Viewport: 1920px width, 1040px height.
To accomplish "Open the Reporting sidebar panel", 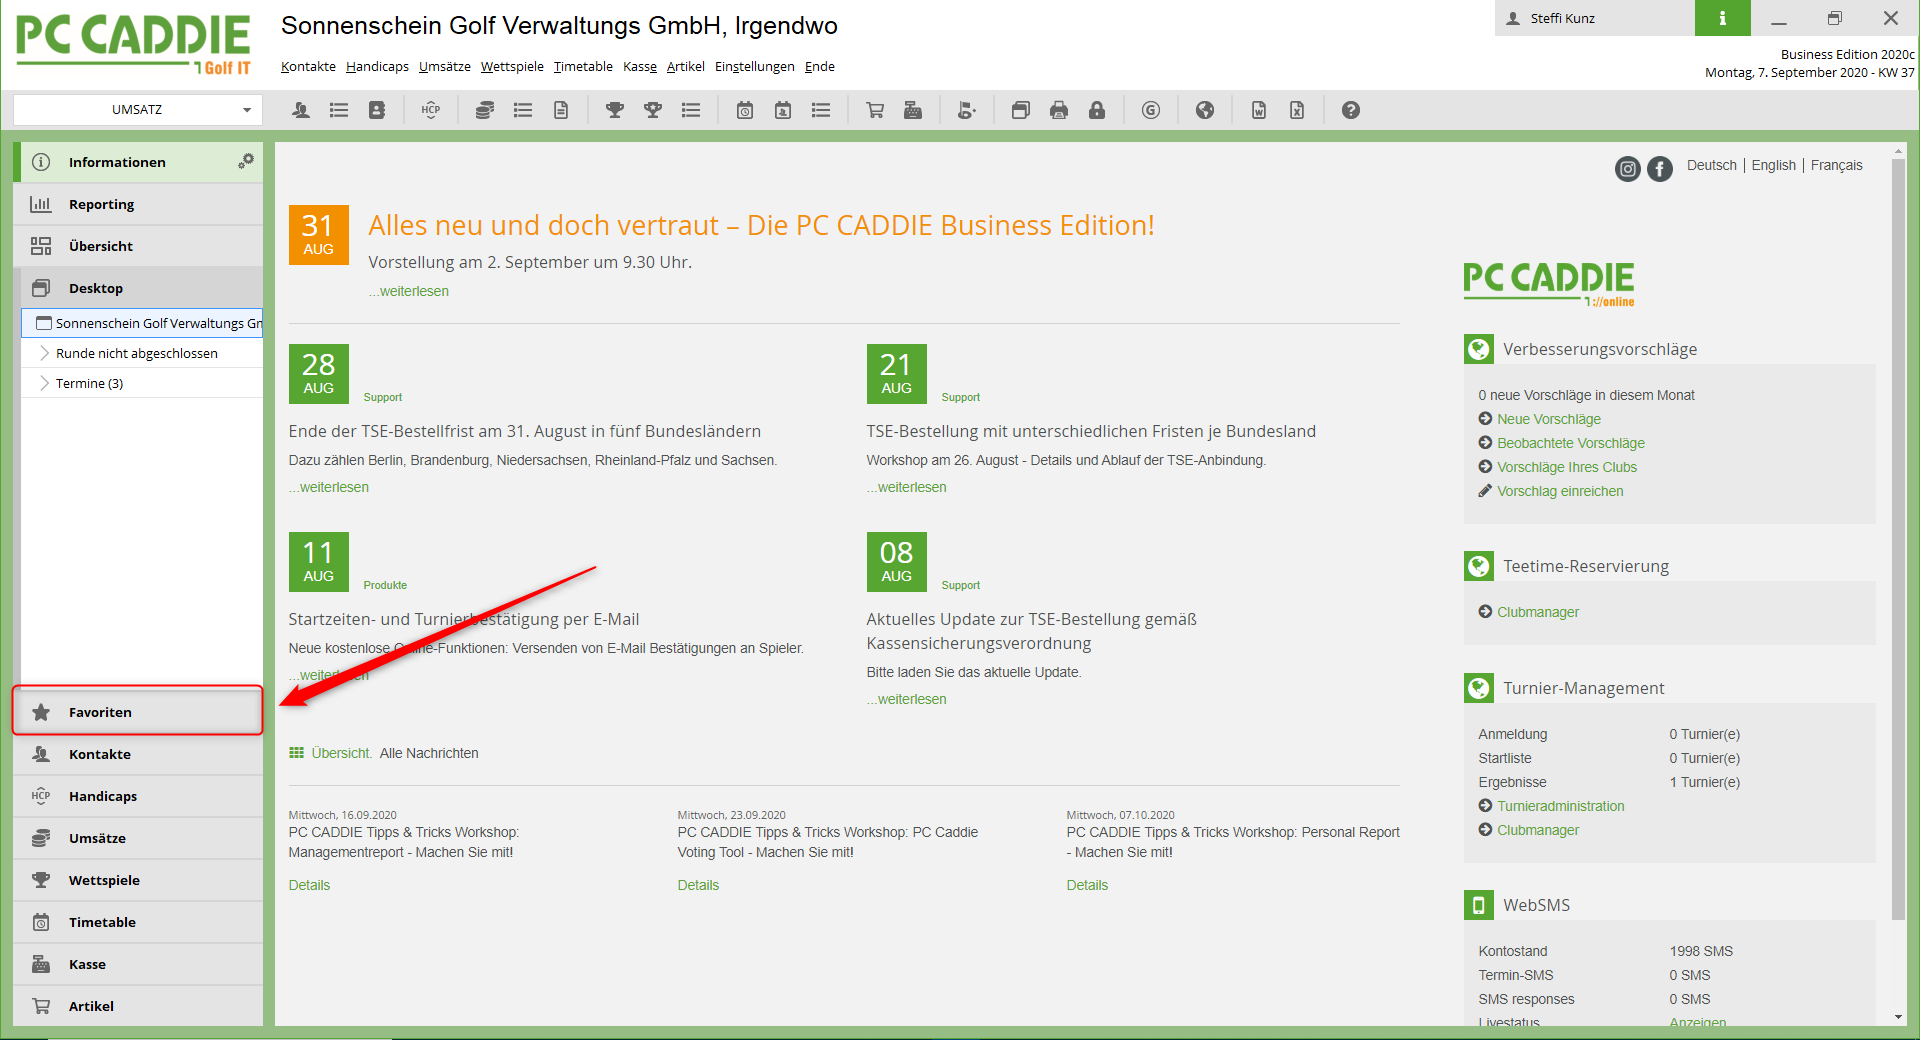I will 138,204.
